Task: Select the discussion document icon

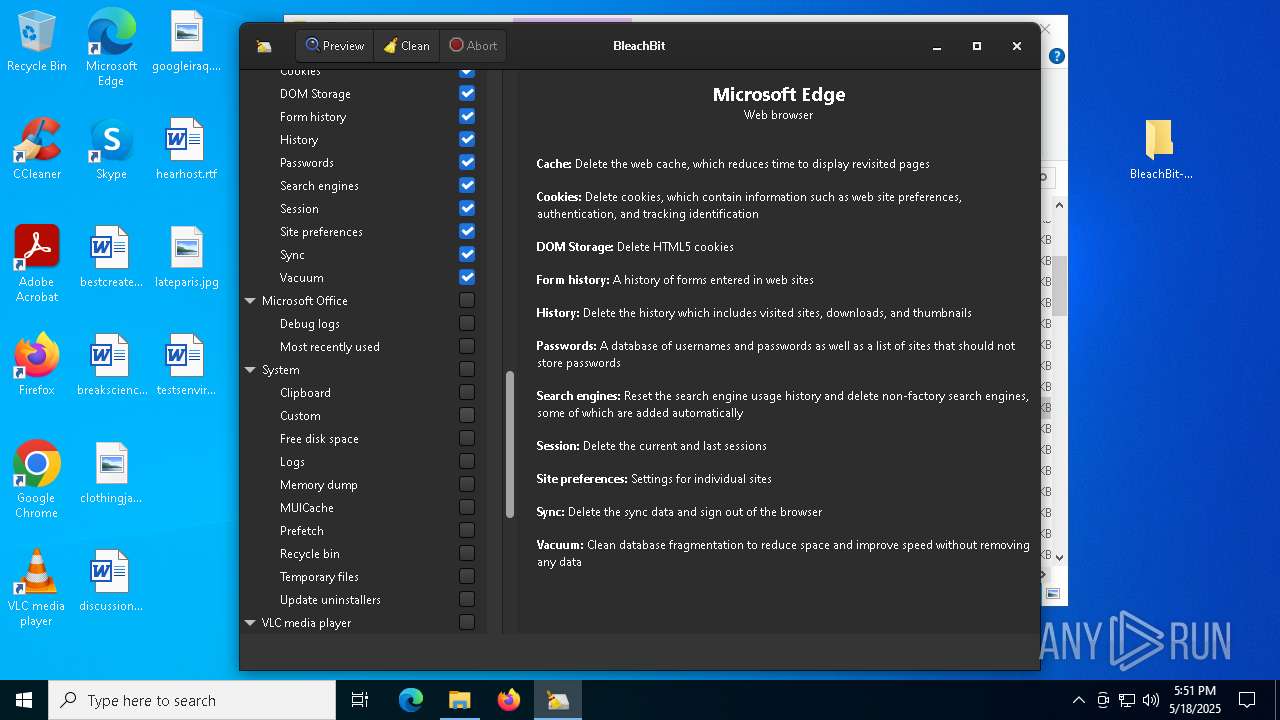Action: pos(111,581)
